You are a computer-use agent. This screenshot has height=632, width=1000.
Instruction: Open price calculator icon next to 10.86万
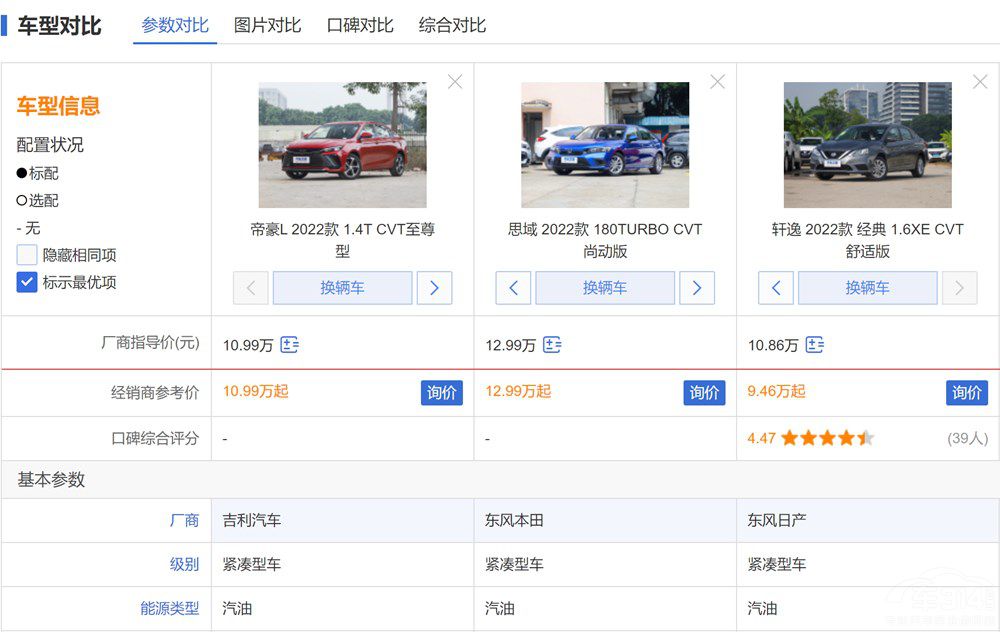click(x=815, y=345)
